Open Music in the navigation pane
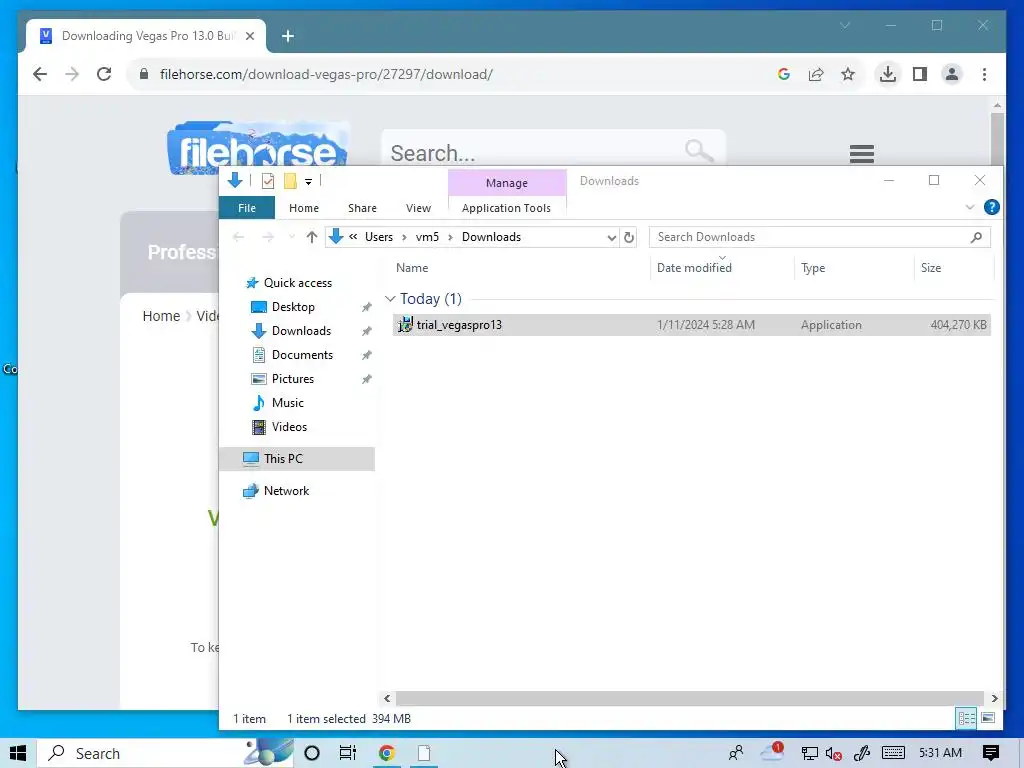The width and height of the screenshot is (1024, 768). click(287, 403)
